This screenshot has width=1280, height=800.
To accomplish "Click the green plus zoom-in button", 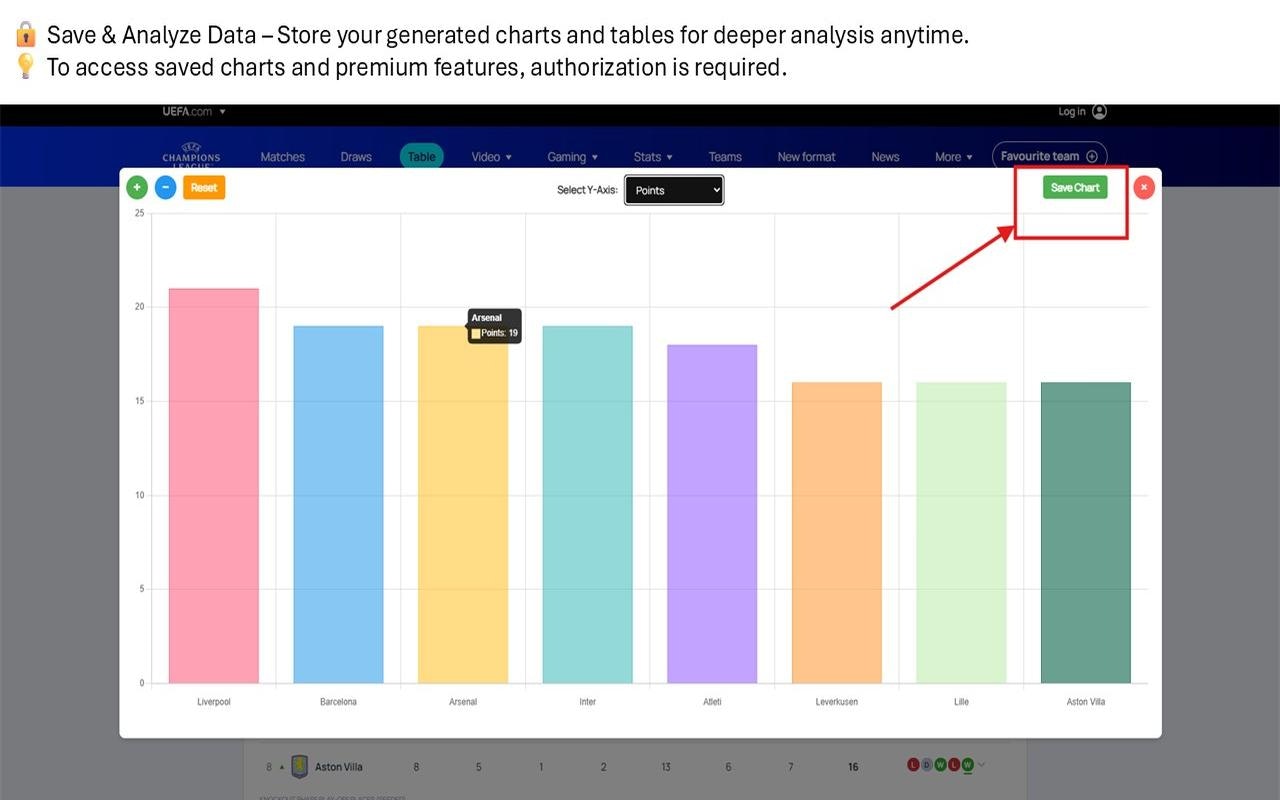I will (x=137, y=187).
